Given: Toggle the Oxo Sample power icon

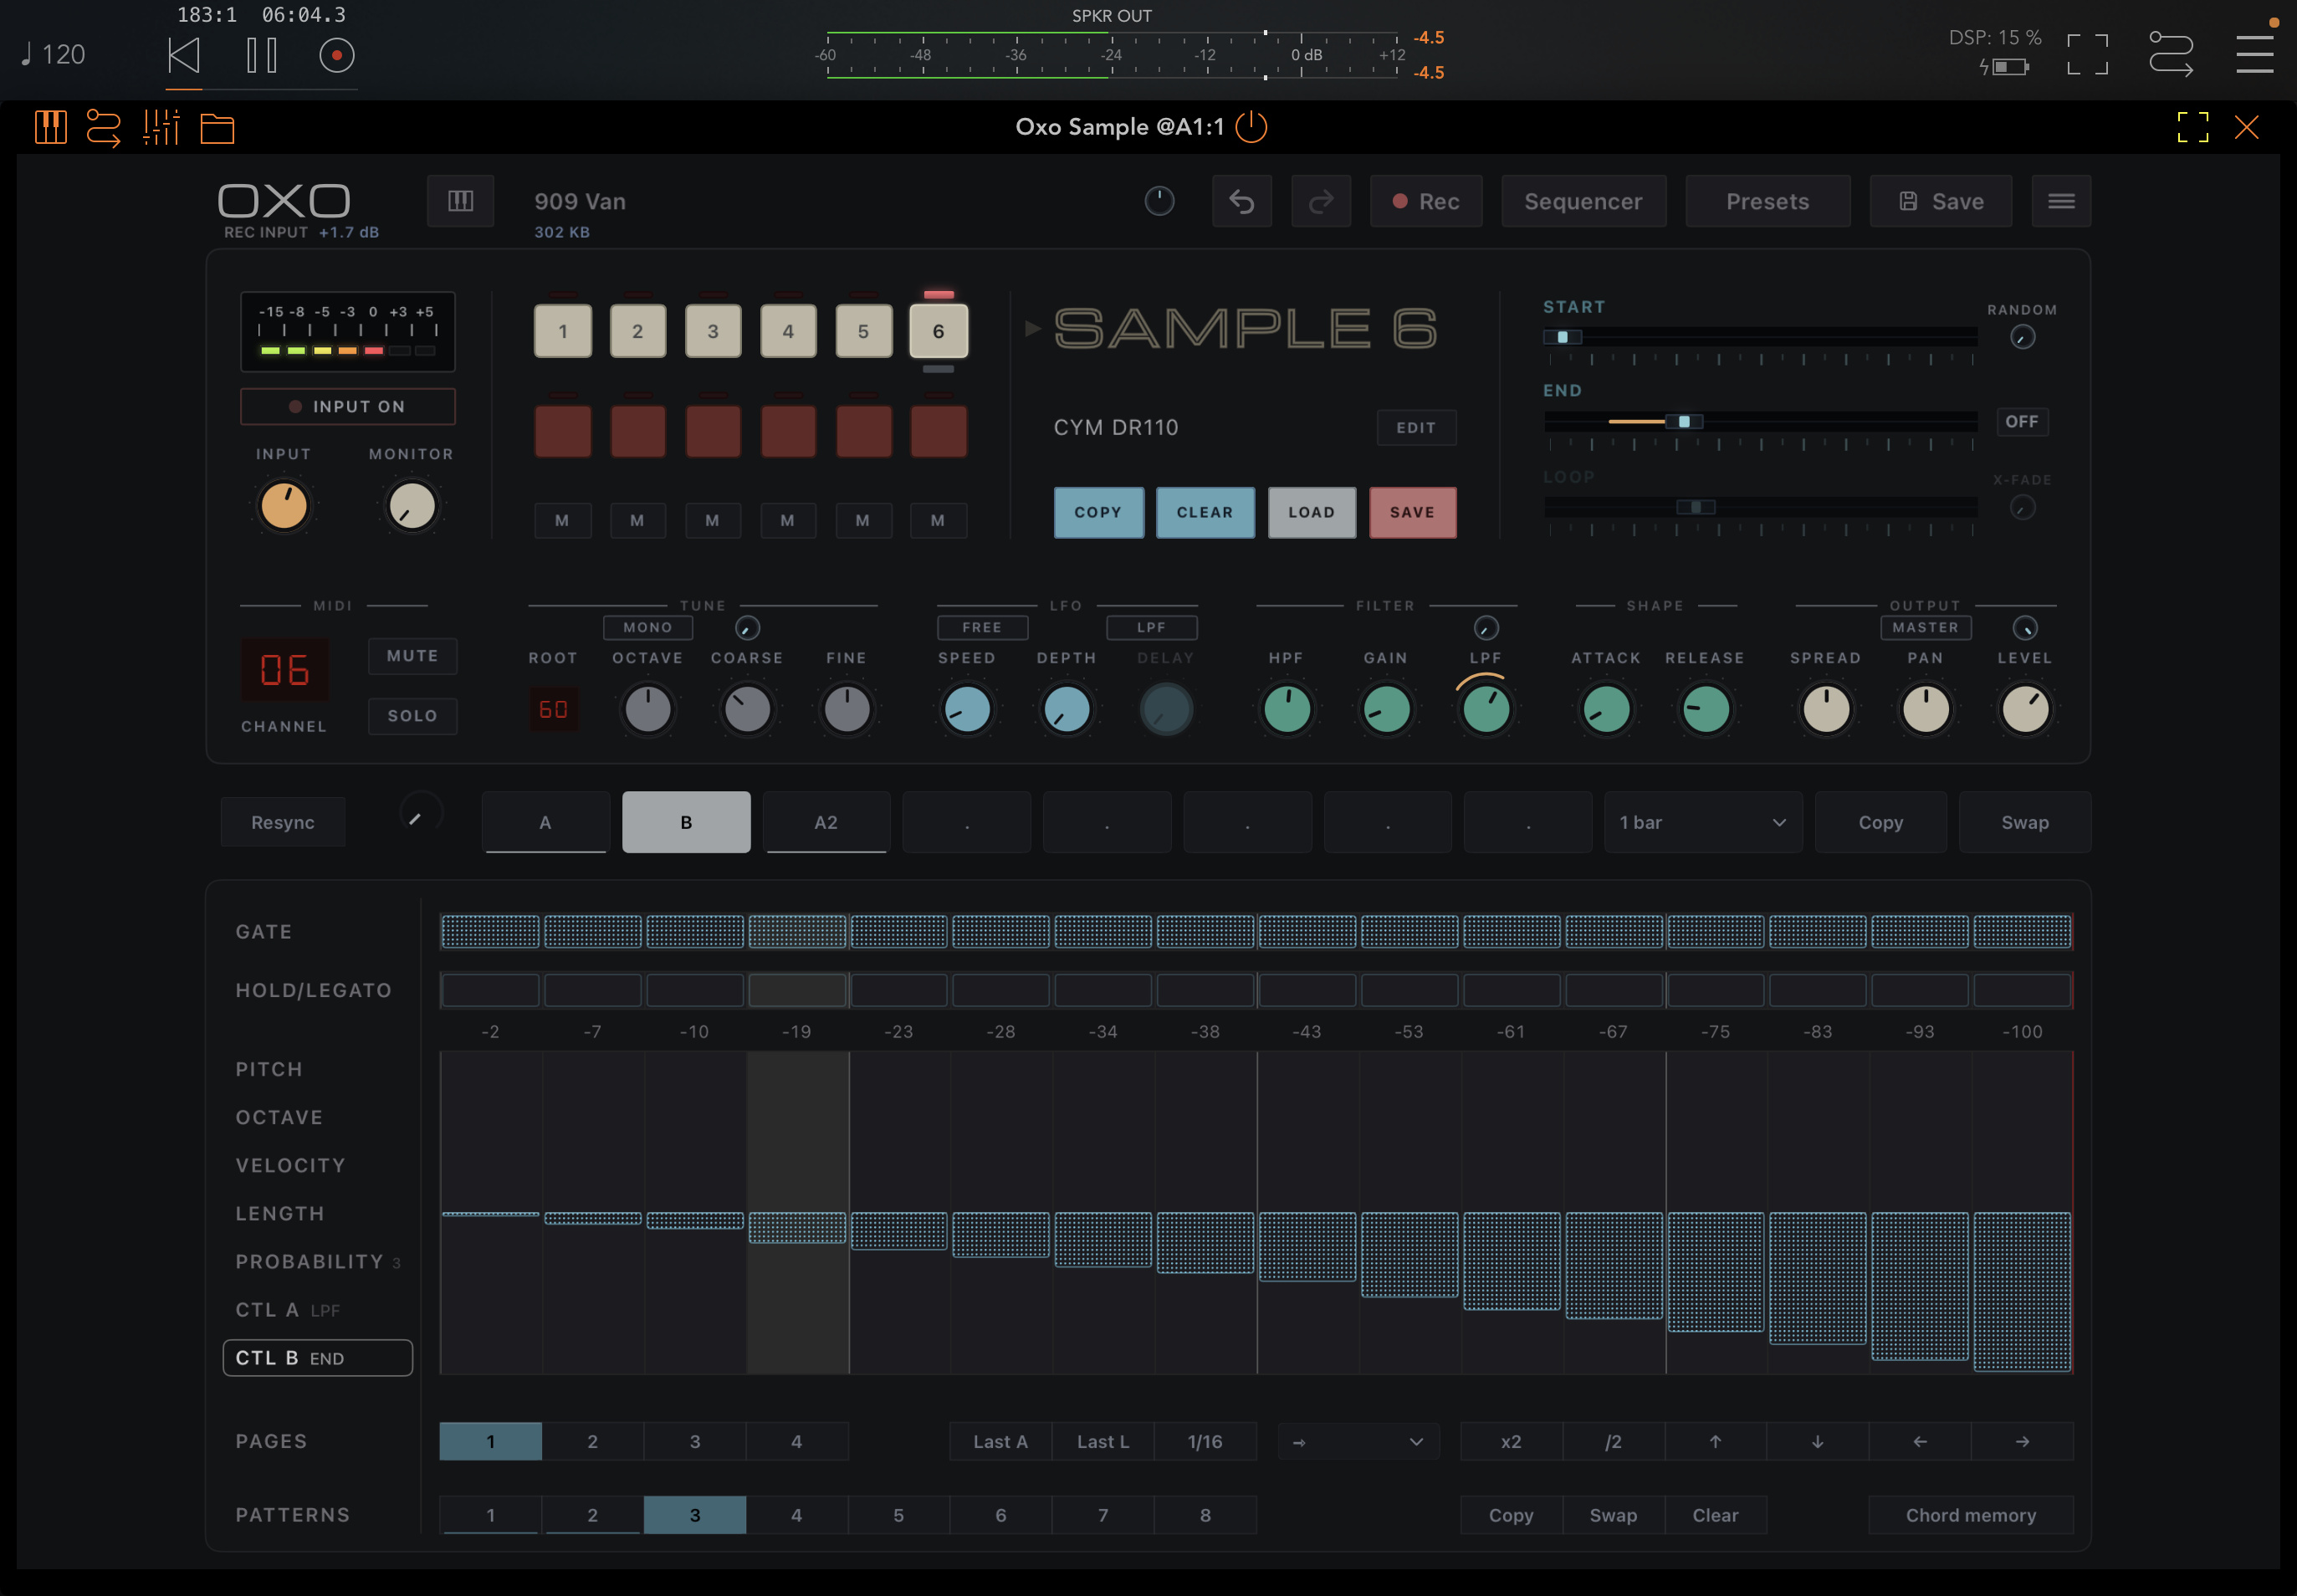Looking at the screenshot, I should 1251,127.
